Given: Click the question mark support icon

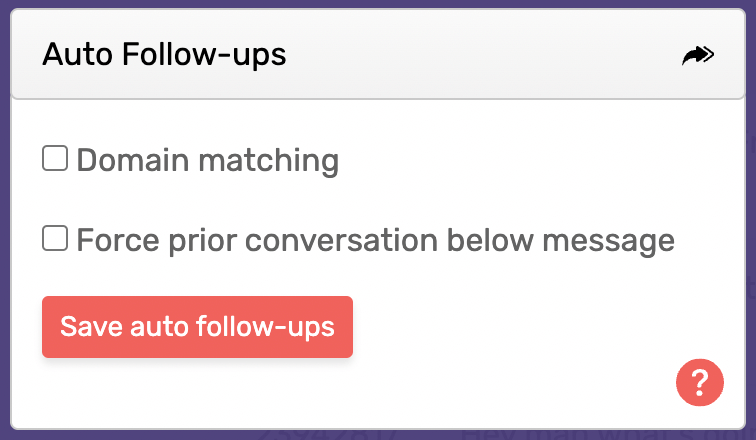Looking at the screenshot, I should [700, 382].
